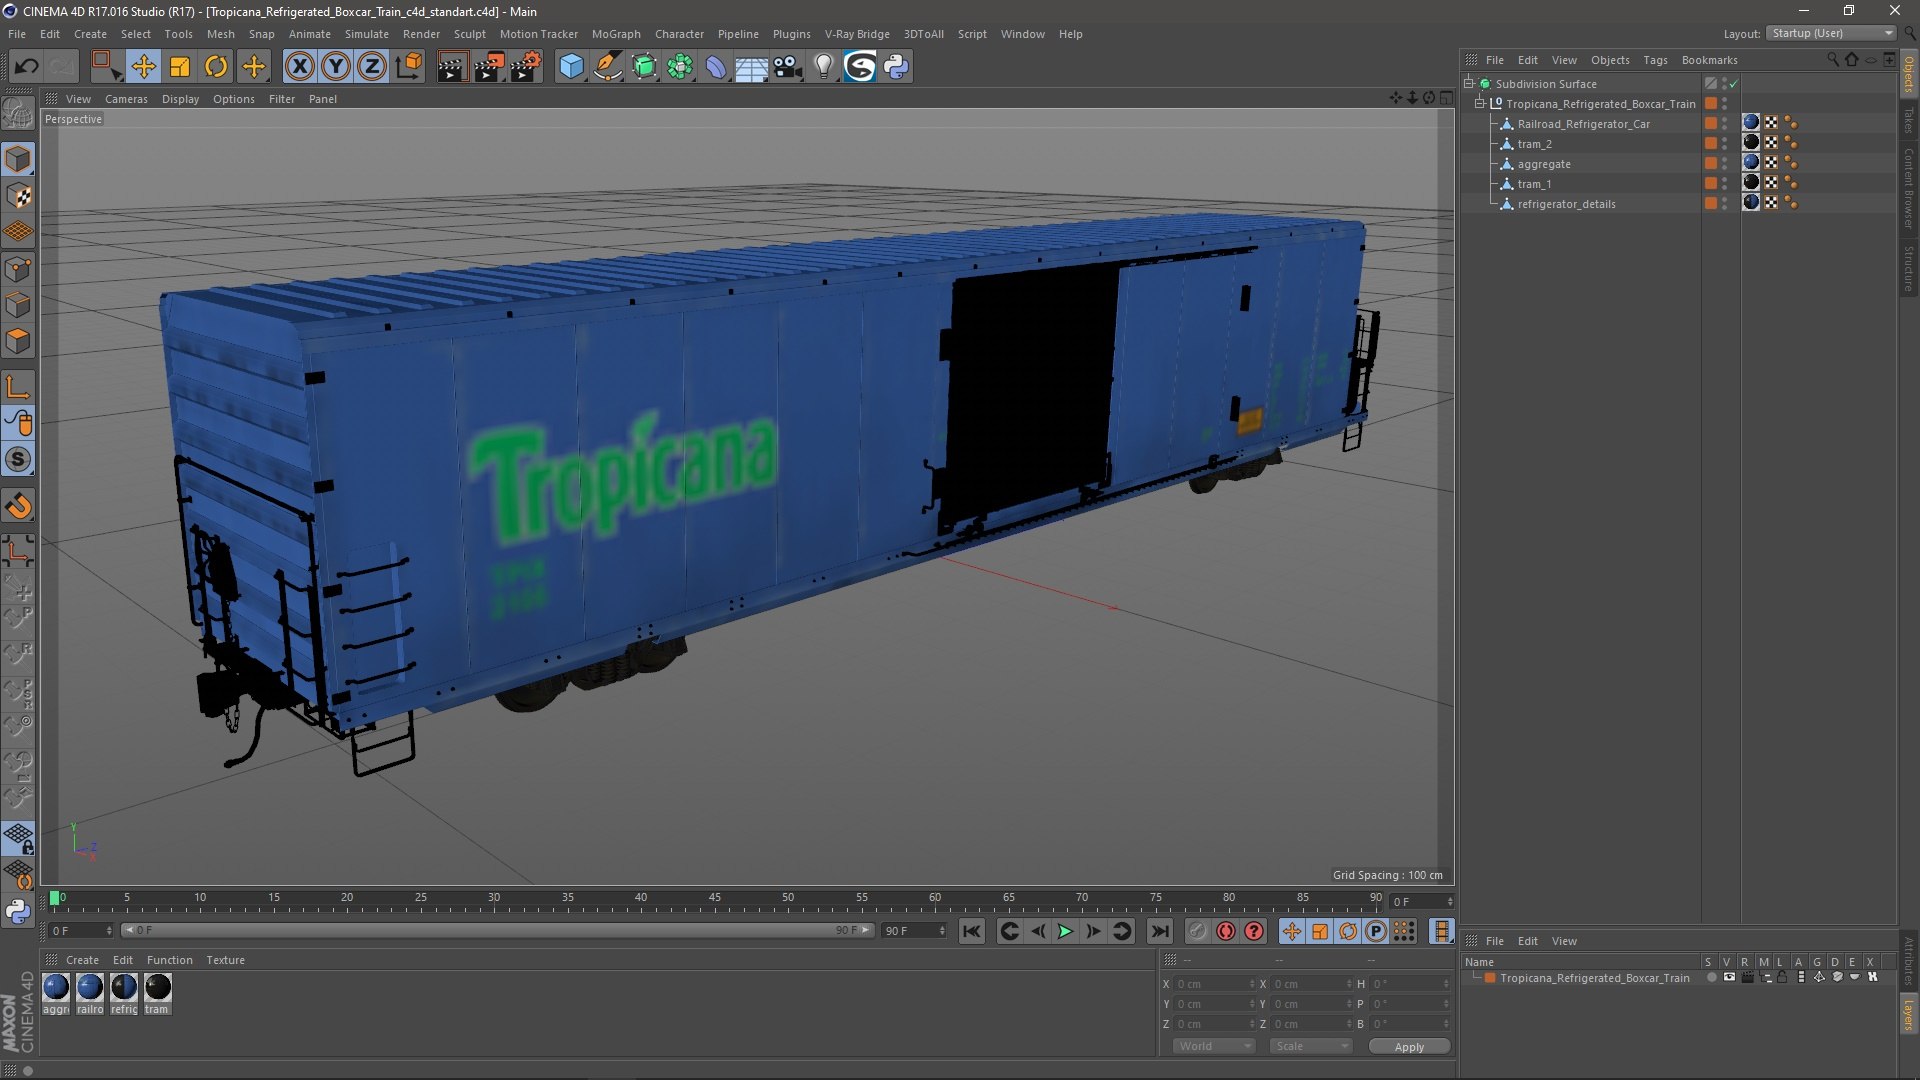Viewport: 1920px width, 1080px height.
Task: Click the spline pen tool icon
Action: (x=607, y=67)
